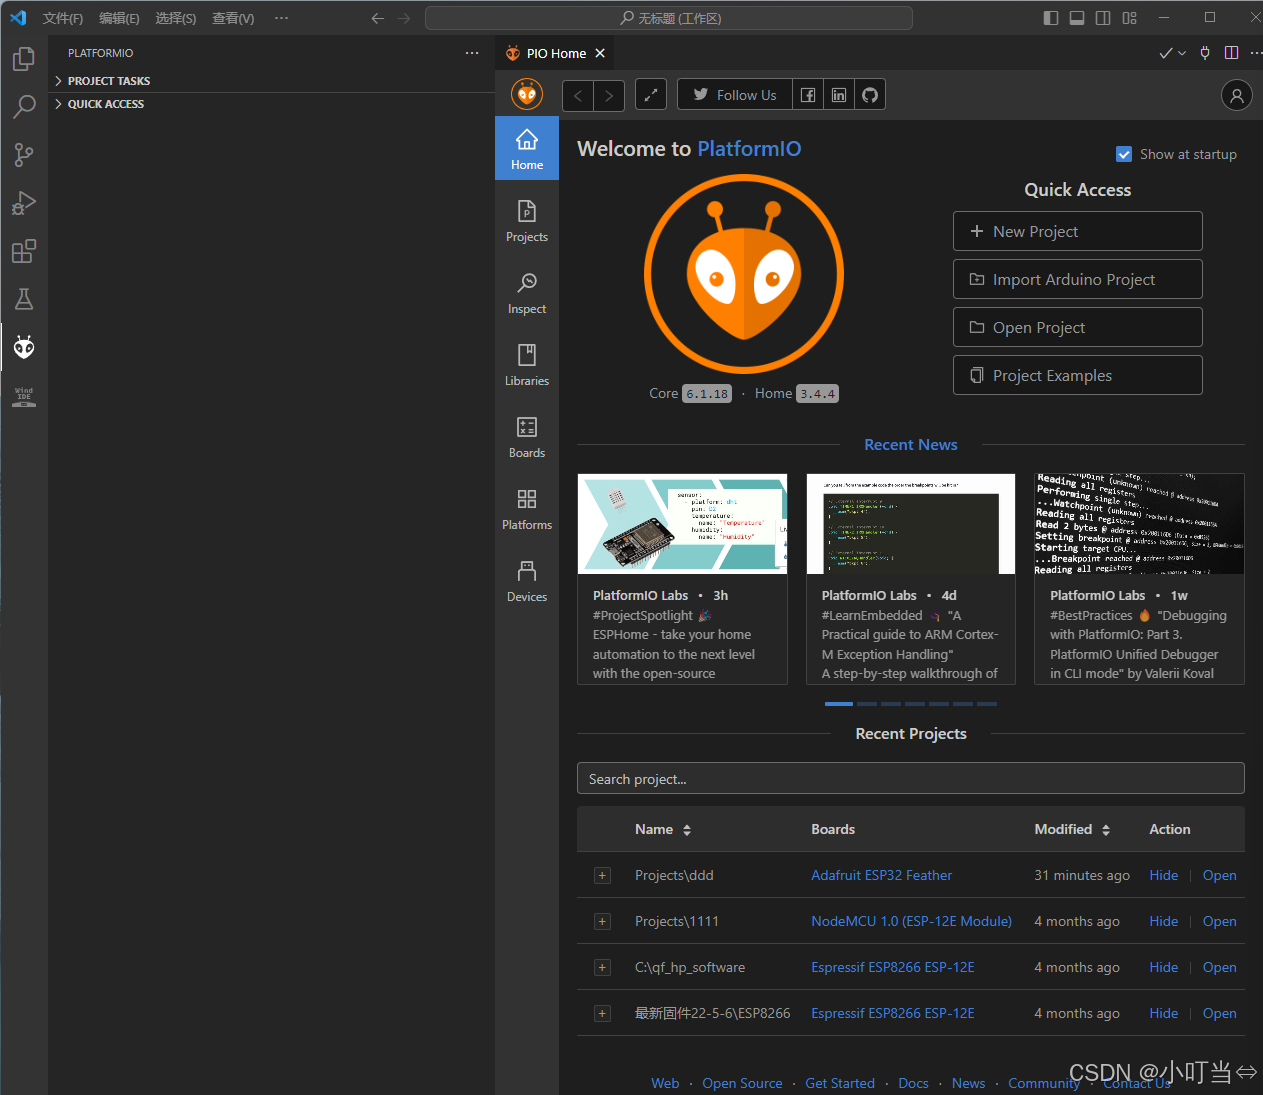Open the 选择(S) menu
The height and width of the screenshot is (1095, 1263).
[176, 18]
